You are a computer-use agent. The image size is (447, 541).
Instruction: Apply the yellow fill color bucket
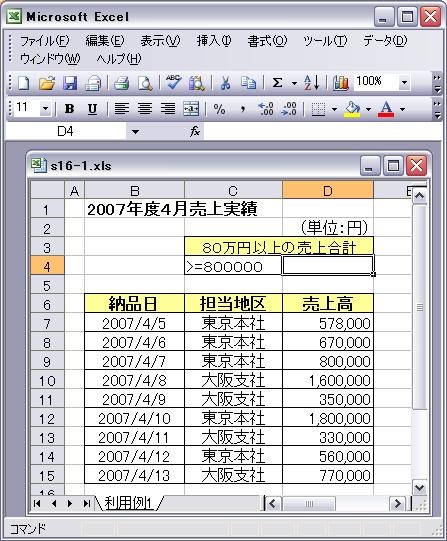pos(352,109)
